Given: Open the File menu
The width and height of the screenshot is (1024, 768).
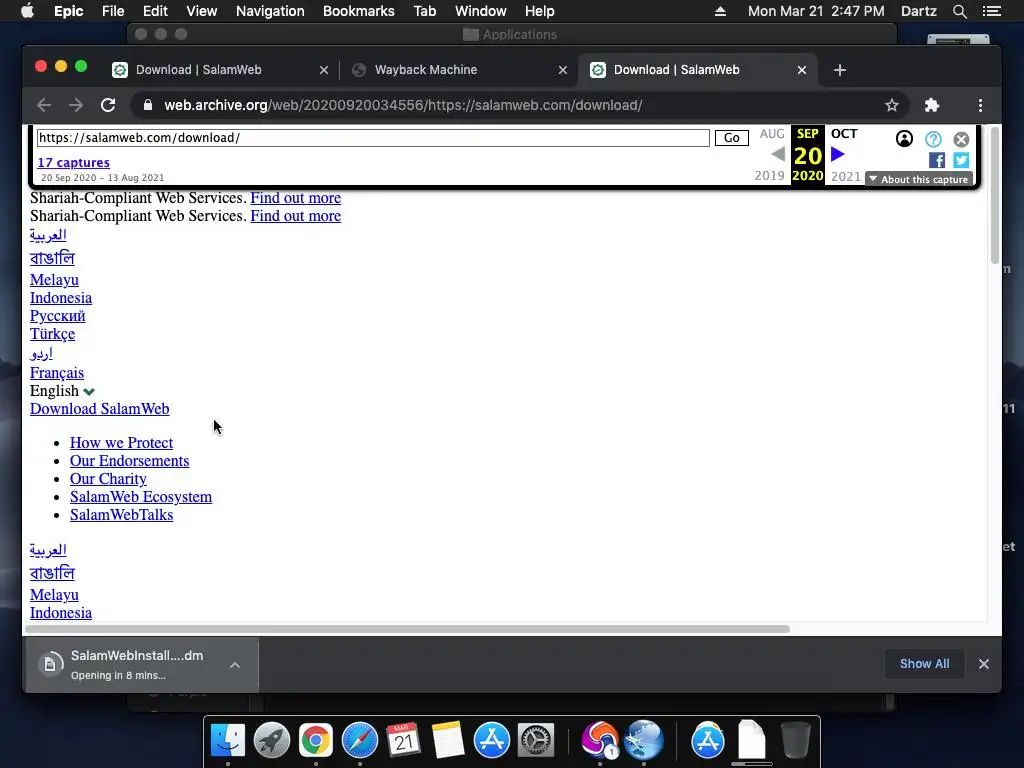Looking at the screenshot, I should click(x=113, y=11).
